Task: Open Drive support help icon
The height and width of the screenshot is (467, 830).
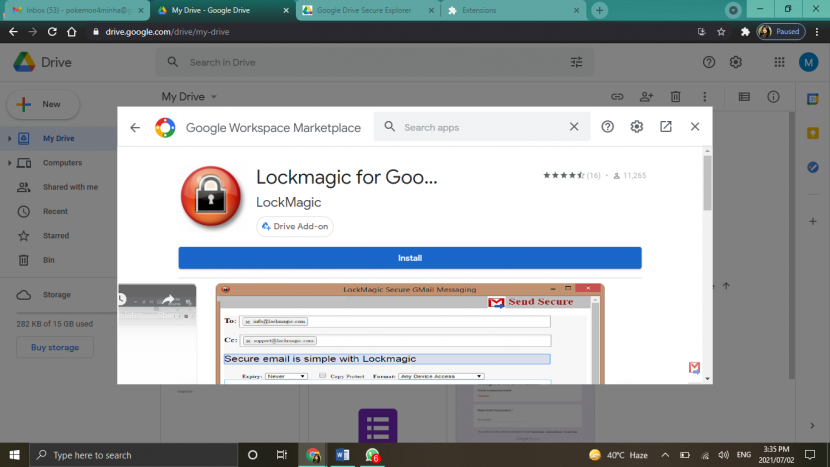Action: [709, 62]
